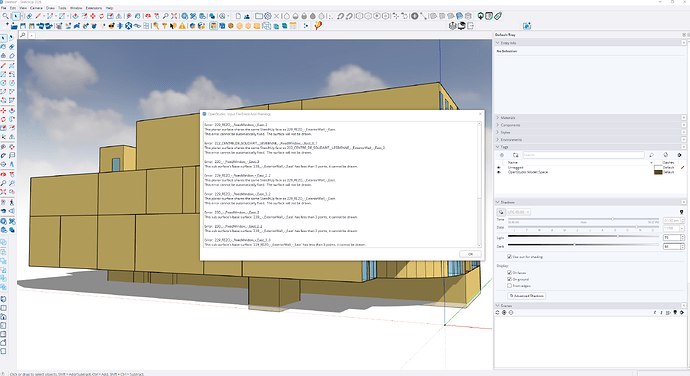The width and height of the screenshot is (690, 376).
Task: Expand the Environments panel
Action: point(498,140)
